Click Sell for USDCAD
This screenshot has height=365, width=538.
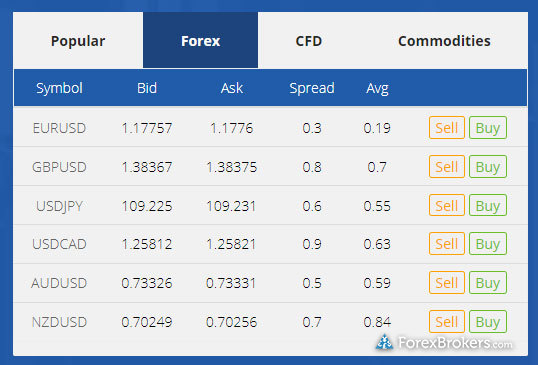[447, 244]
